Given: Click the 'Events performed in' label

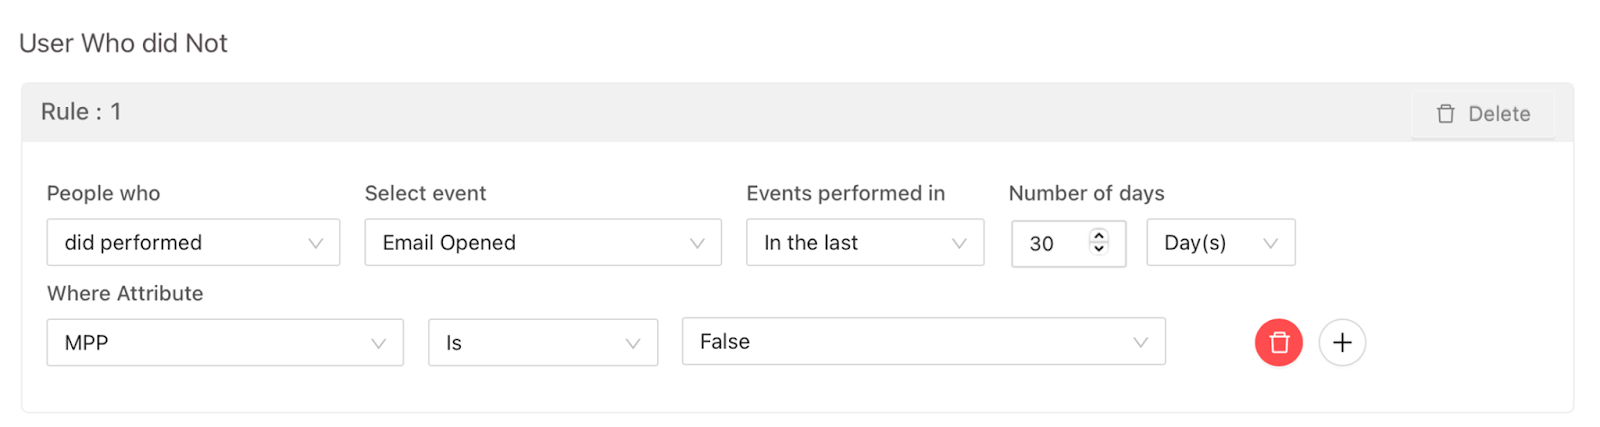Looking at the screenshot, I should (x=845, y=193).
